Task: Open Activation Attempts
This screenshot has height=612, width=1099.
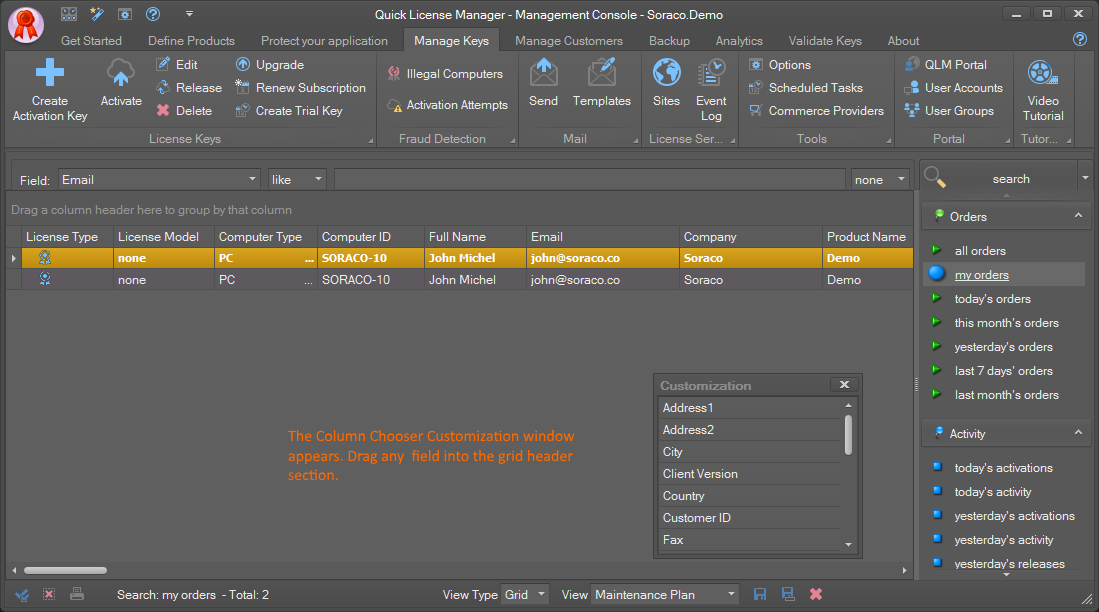Action: coord(447,104)
